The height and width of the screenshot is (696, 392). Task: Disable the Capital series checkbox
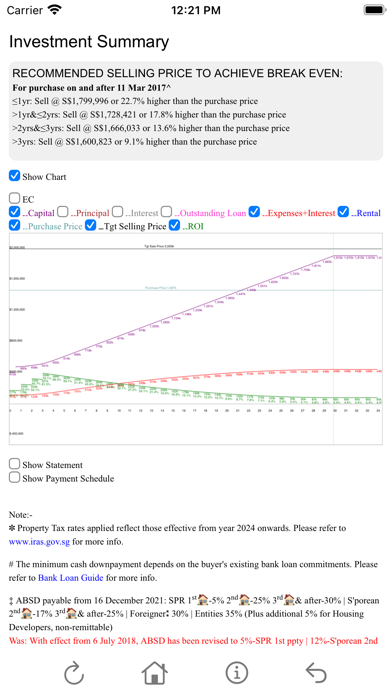click(x=15, y=212)
